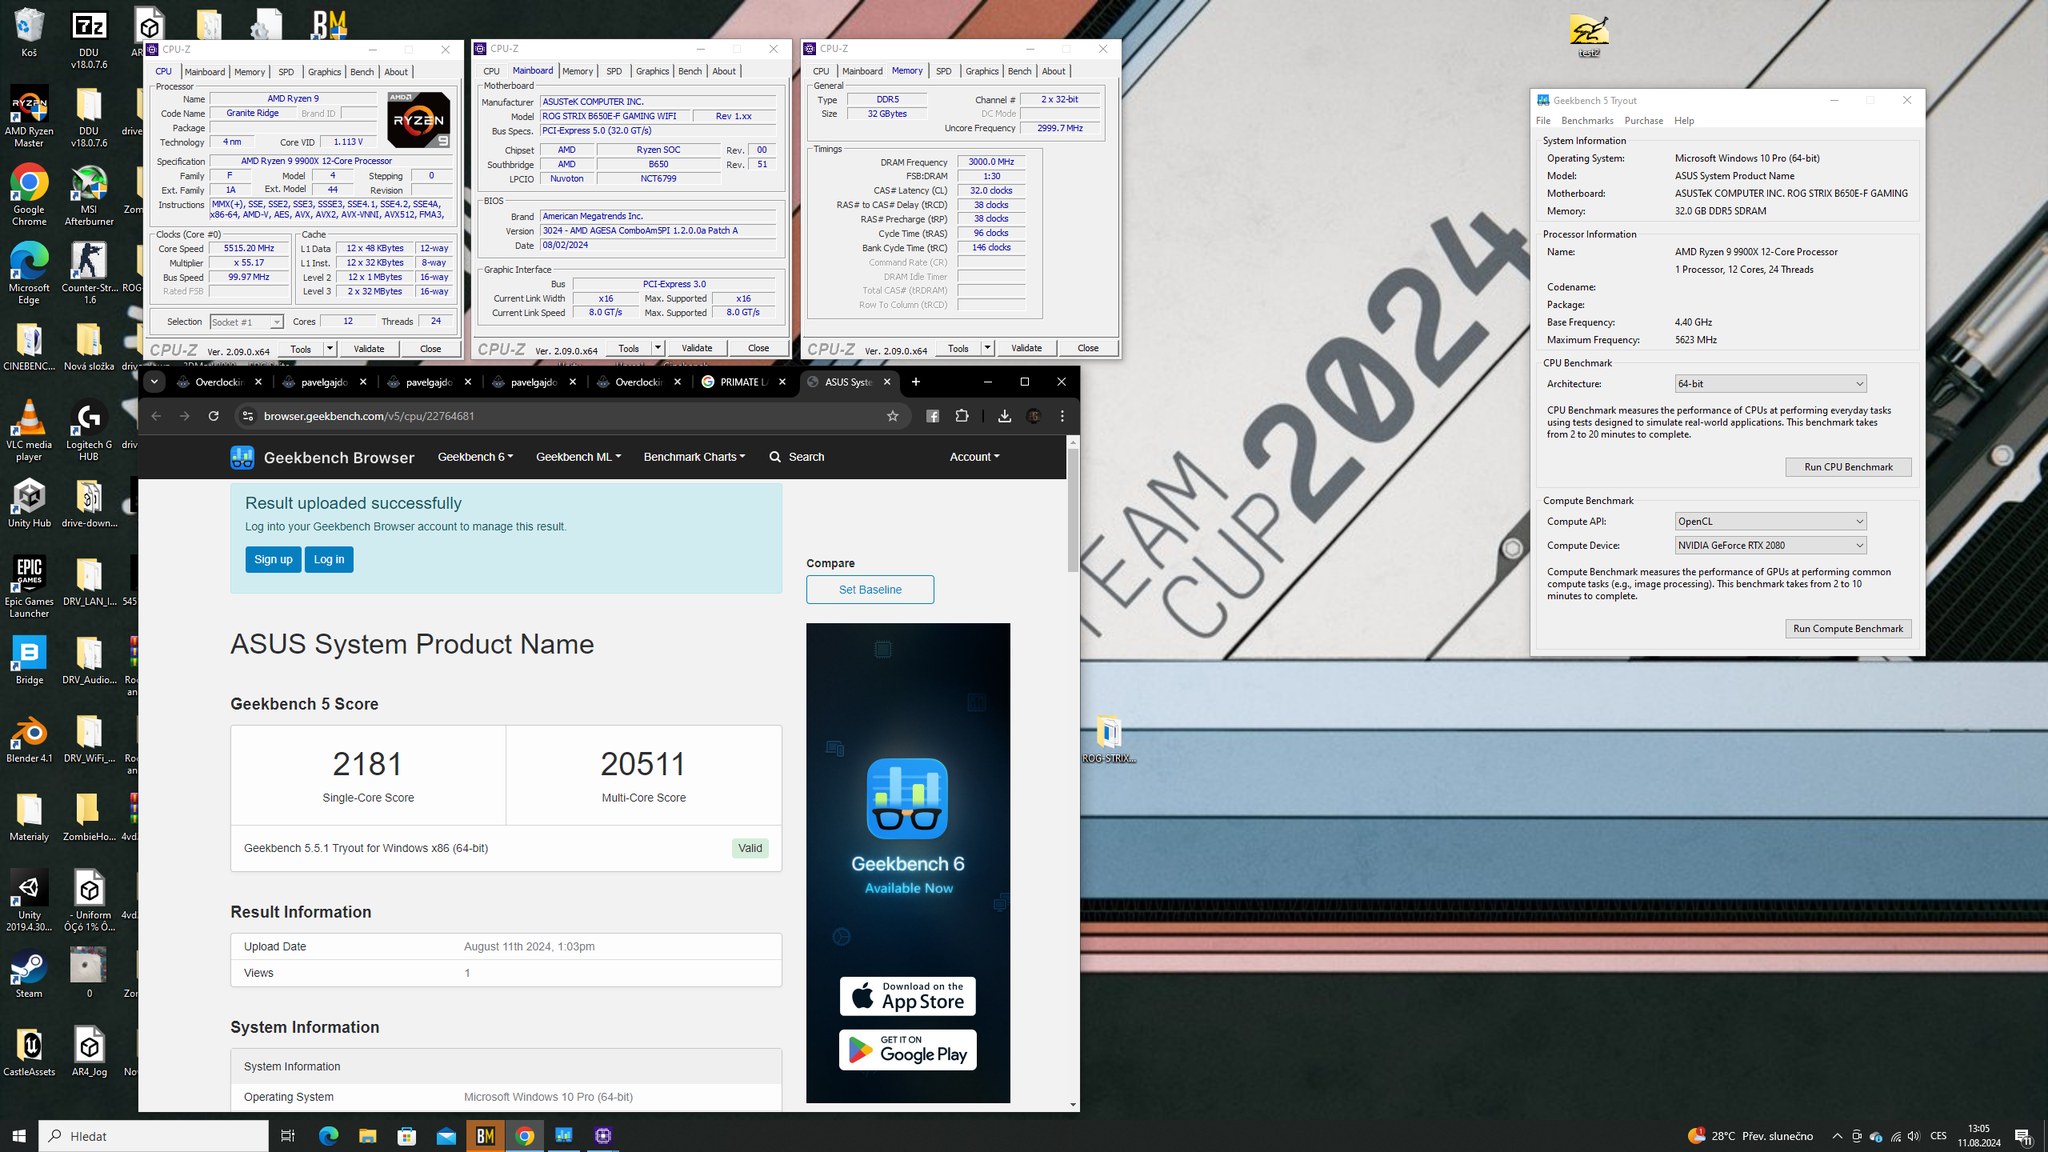Open the Architecture 64-bit dropdown
Screen dimensions: 2048x1152
coord(1770,384)
